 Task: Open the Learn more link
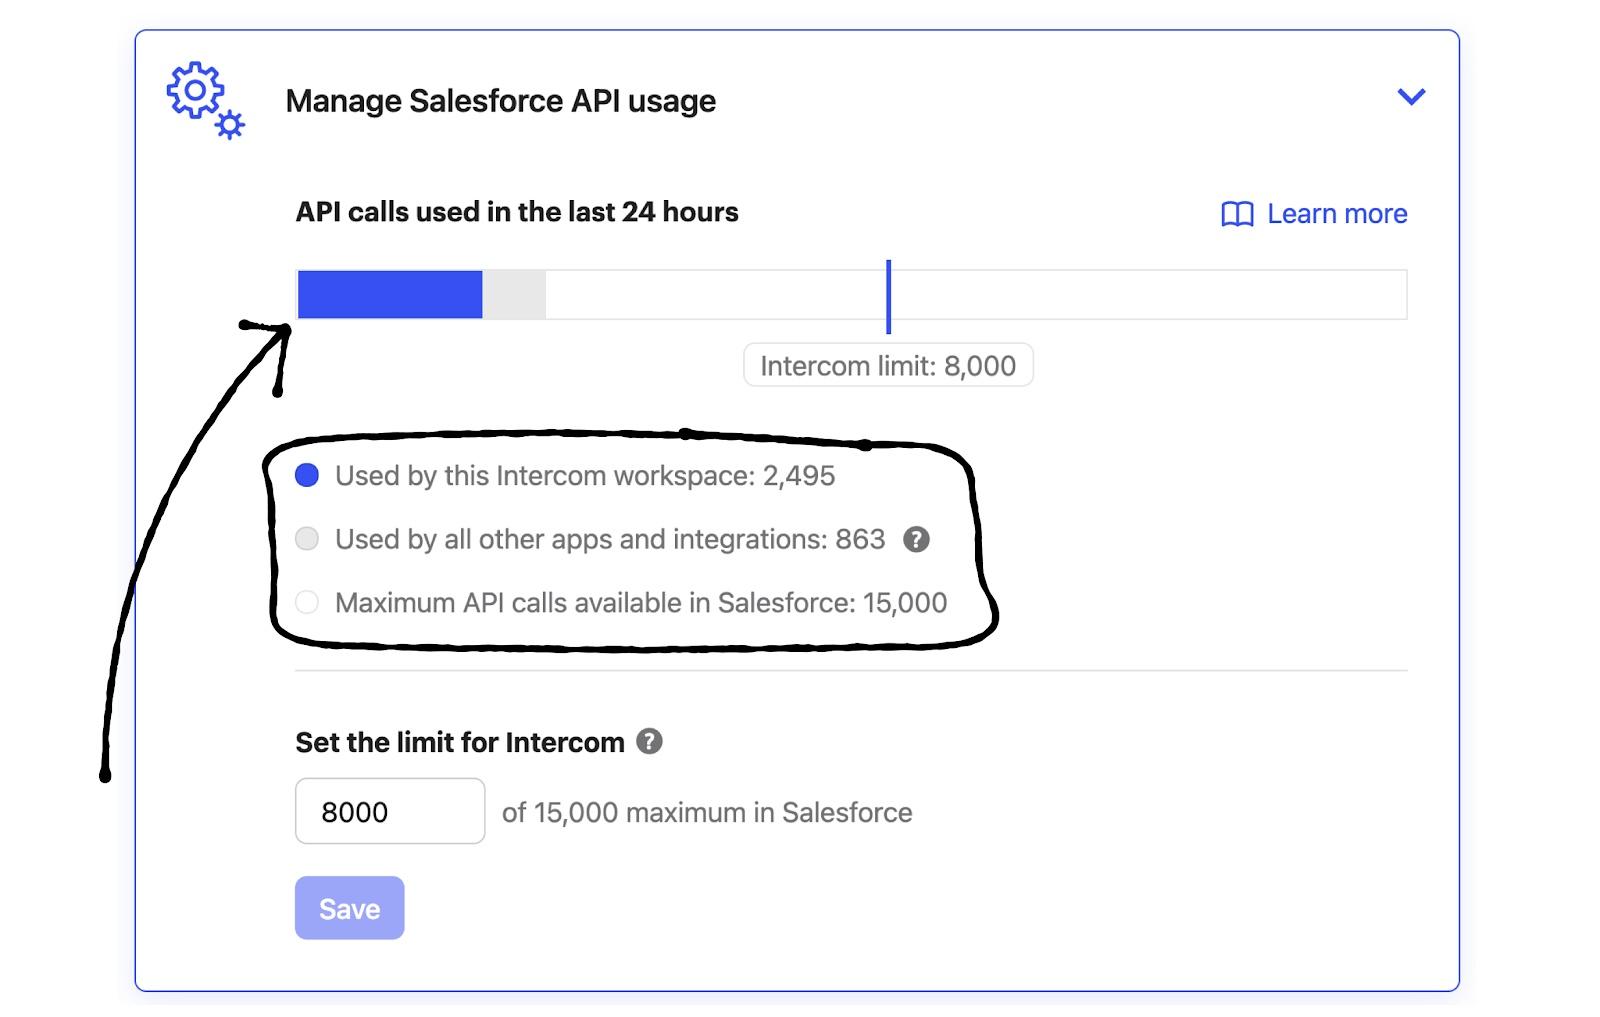coord(1337,214)
